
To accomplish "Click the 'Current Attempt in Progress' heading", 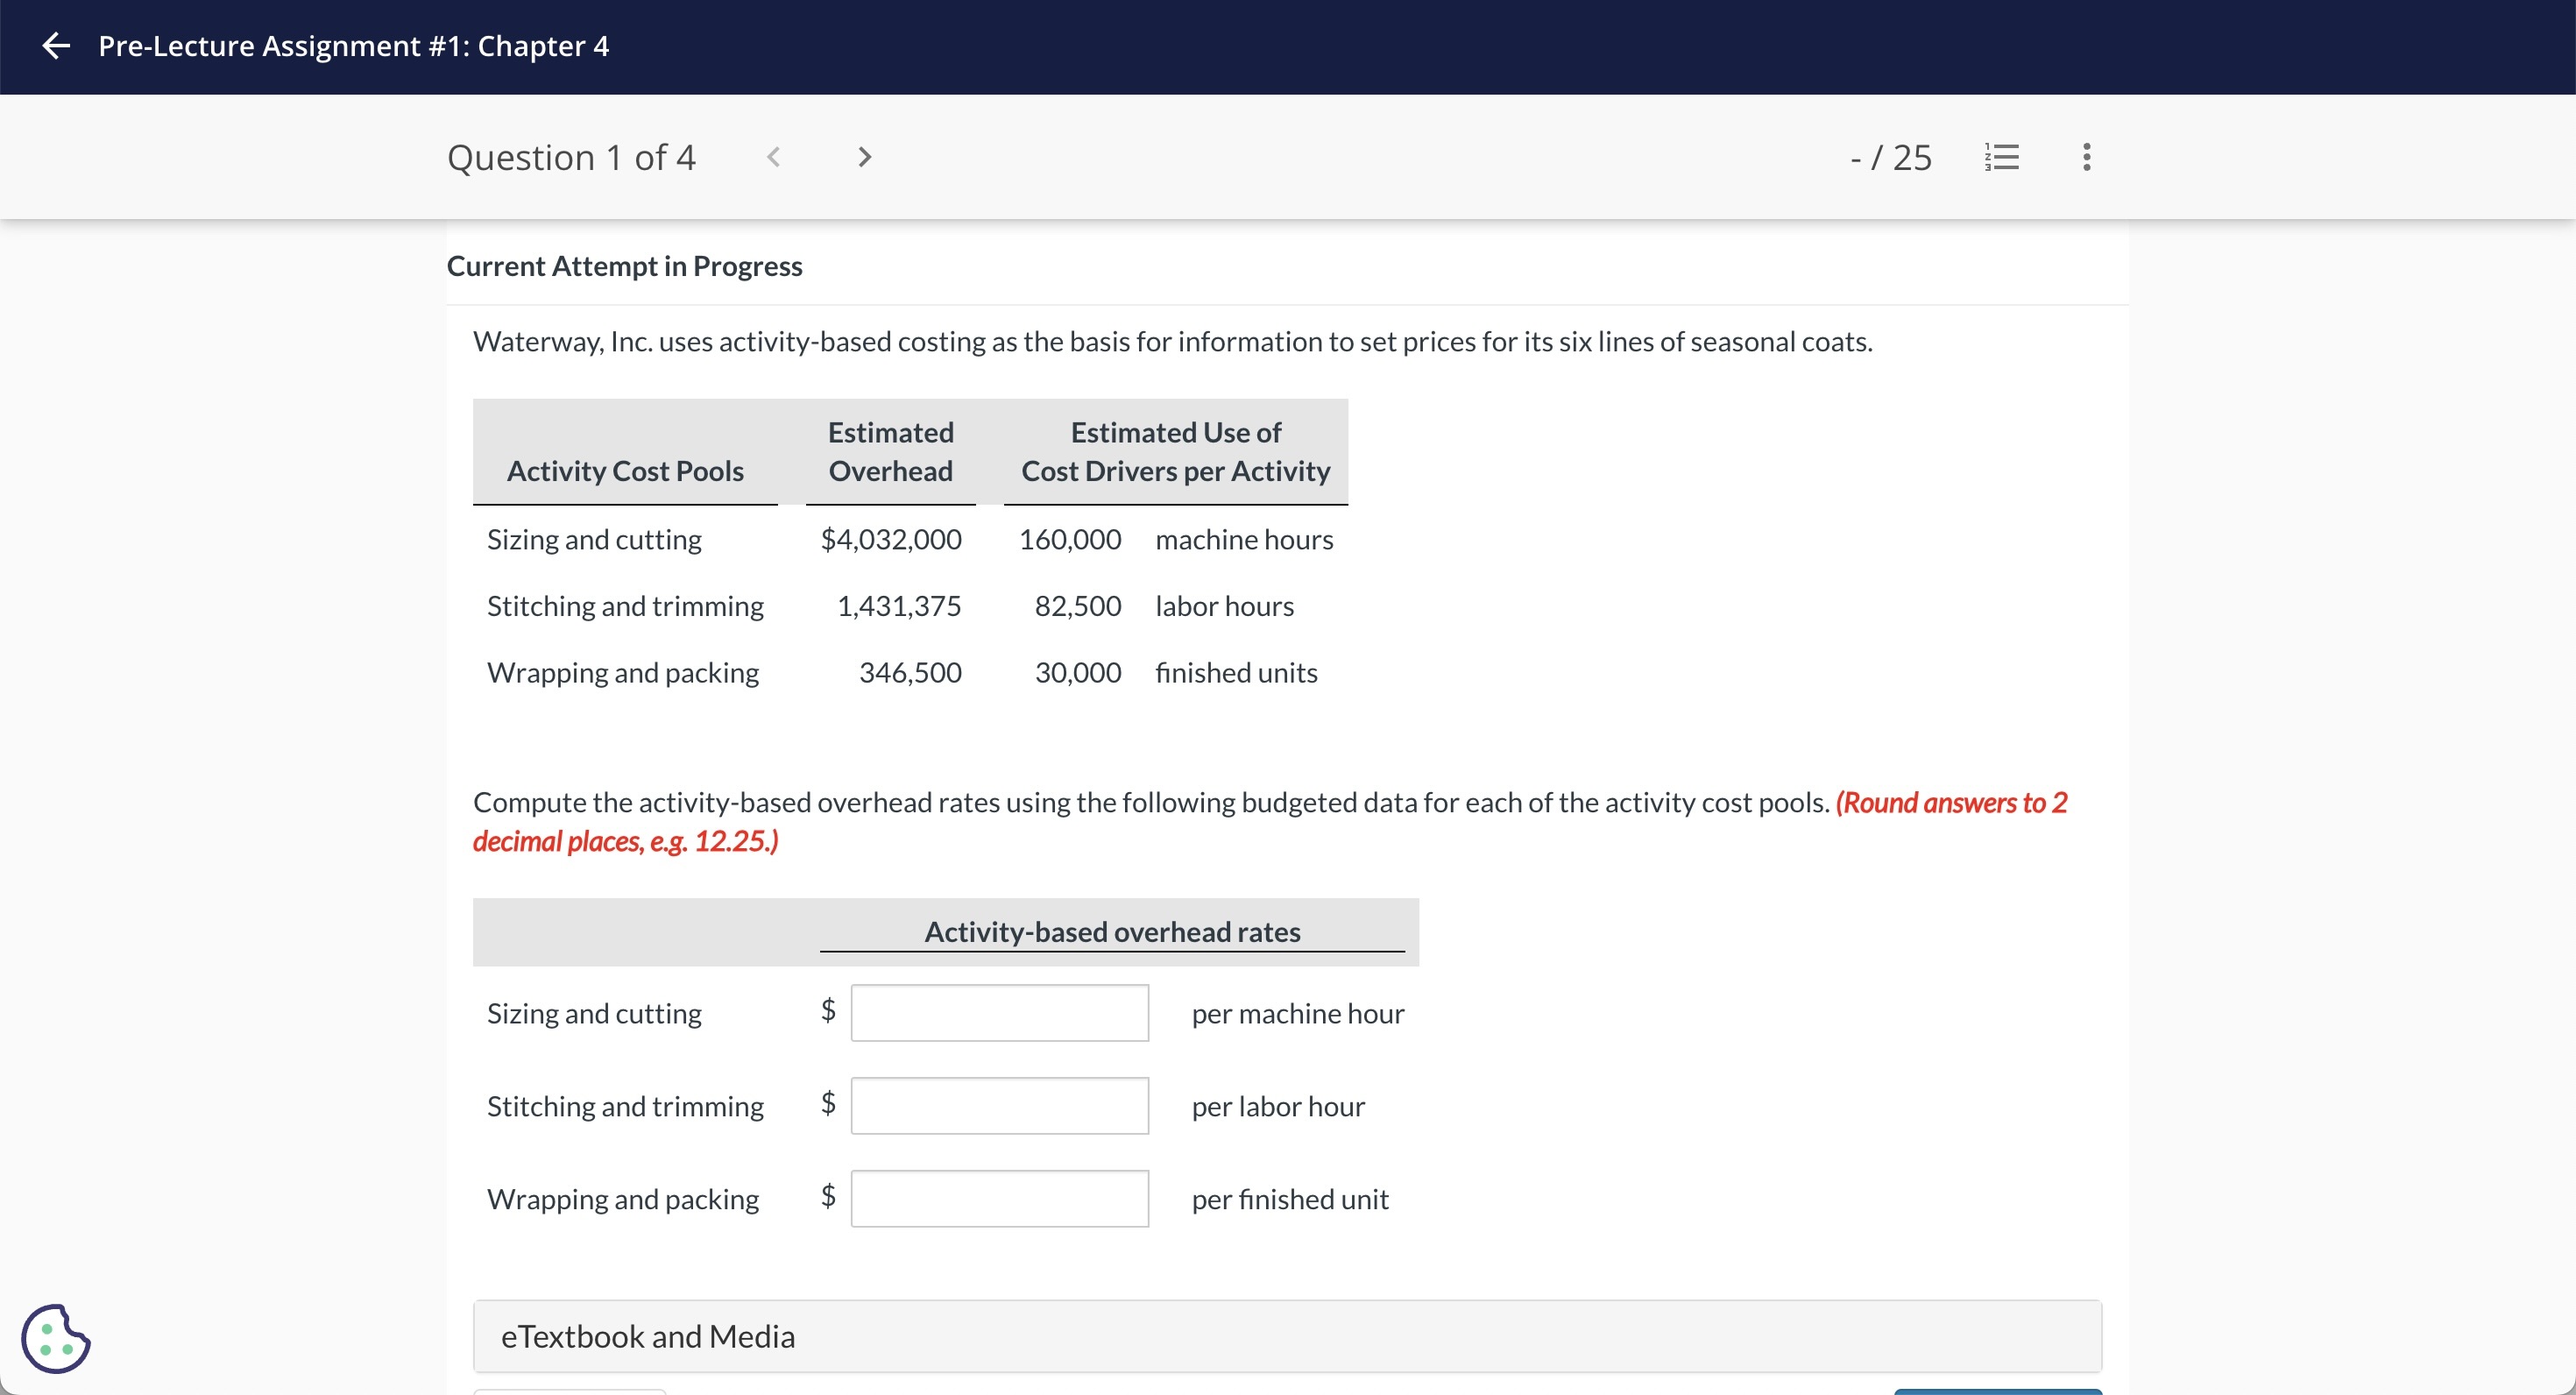I will click(x=624, y=266).
